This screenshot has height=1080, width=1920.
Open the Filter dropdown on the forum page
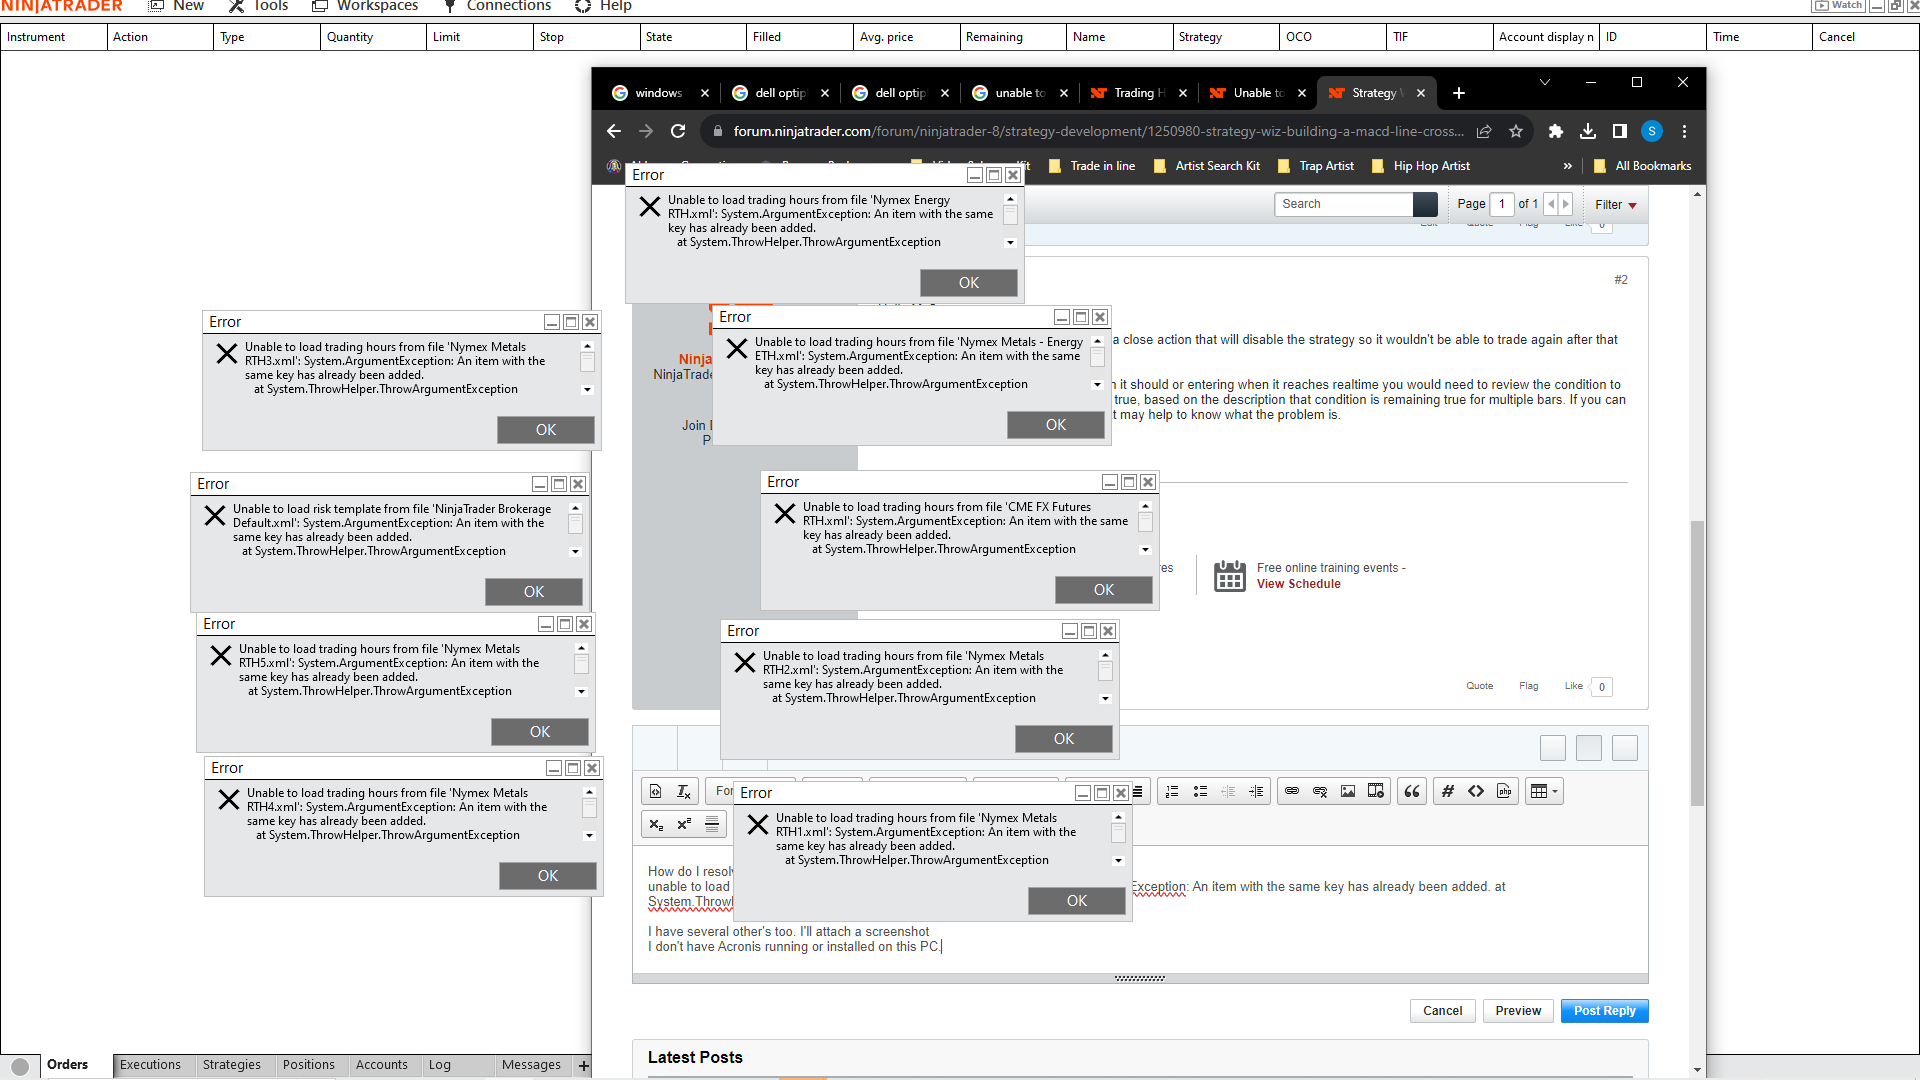pos(1615,205)
